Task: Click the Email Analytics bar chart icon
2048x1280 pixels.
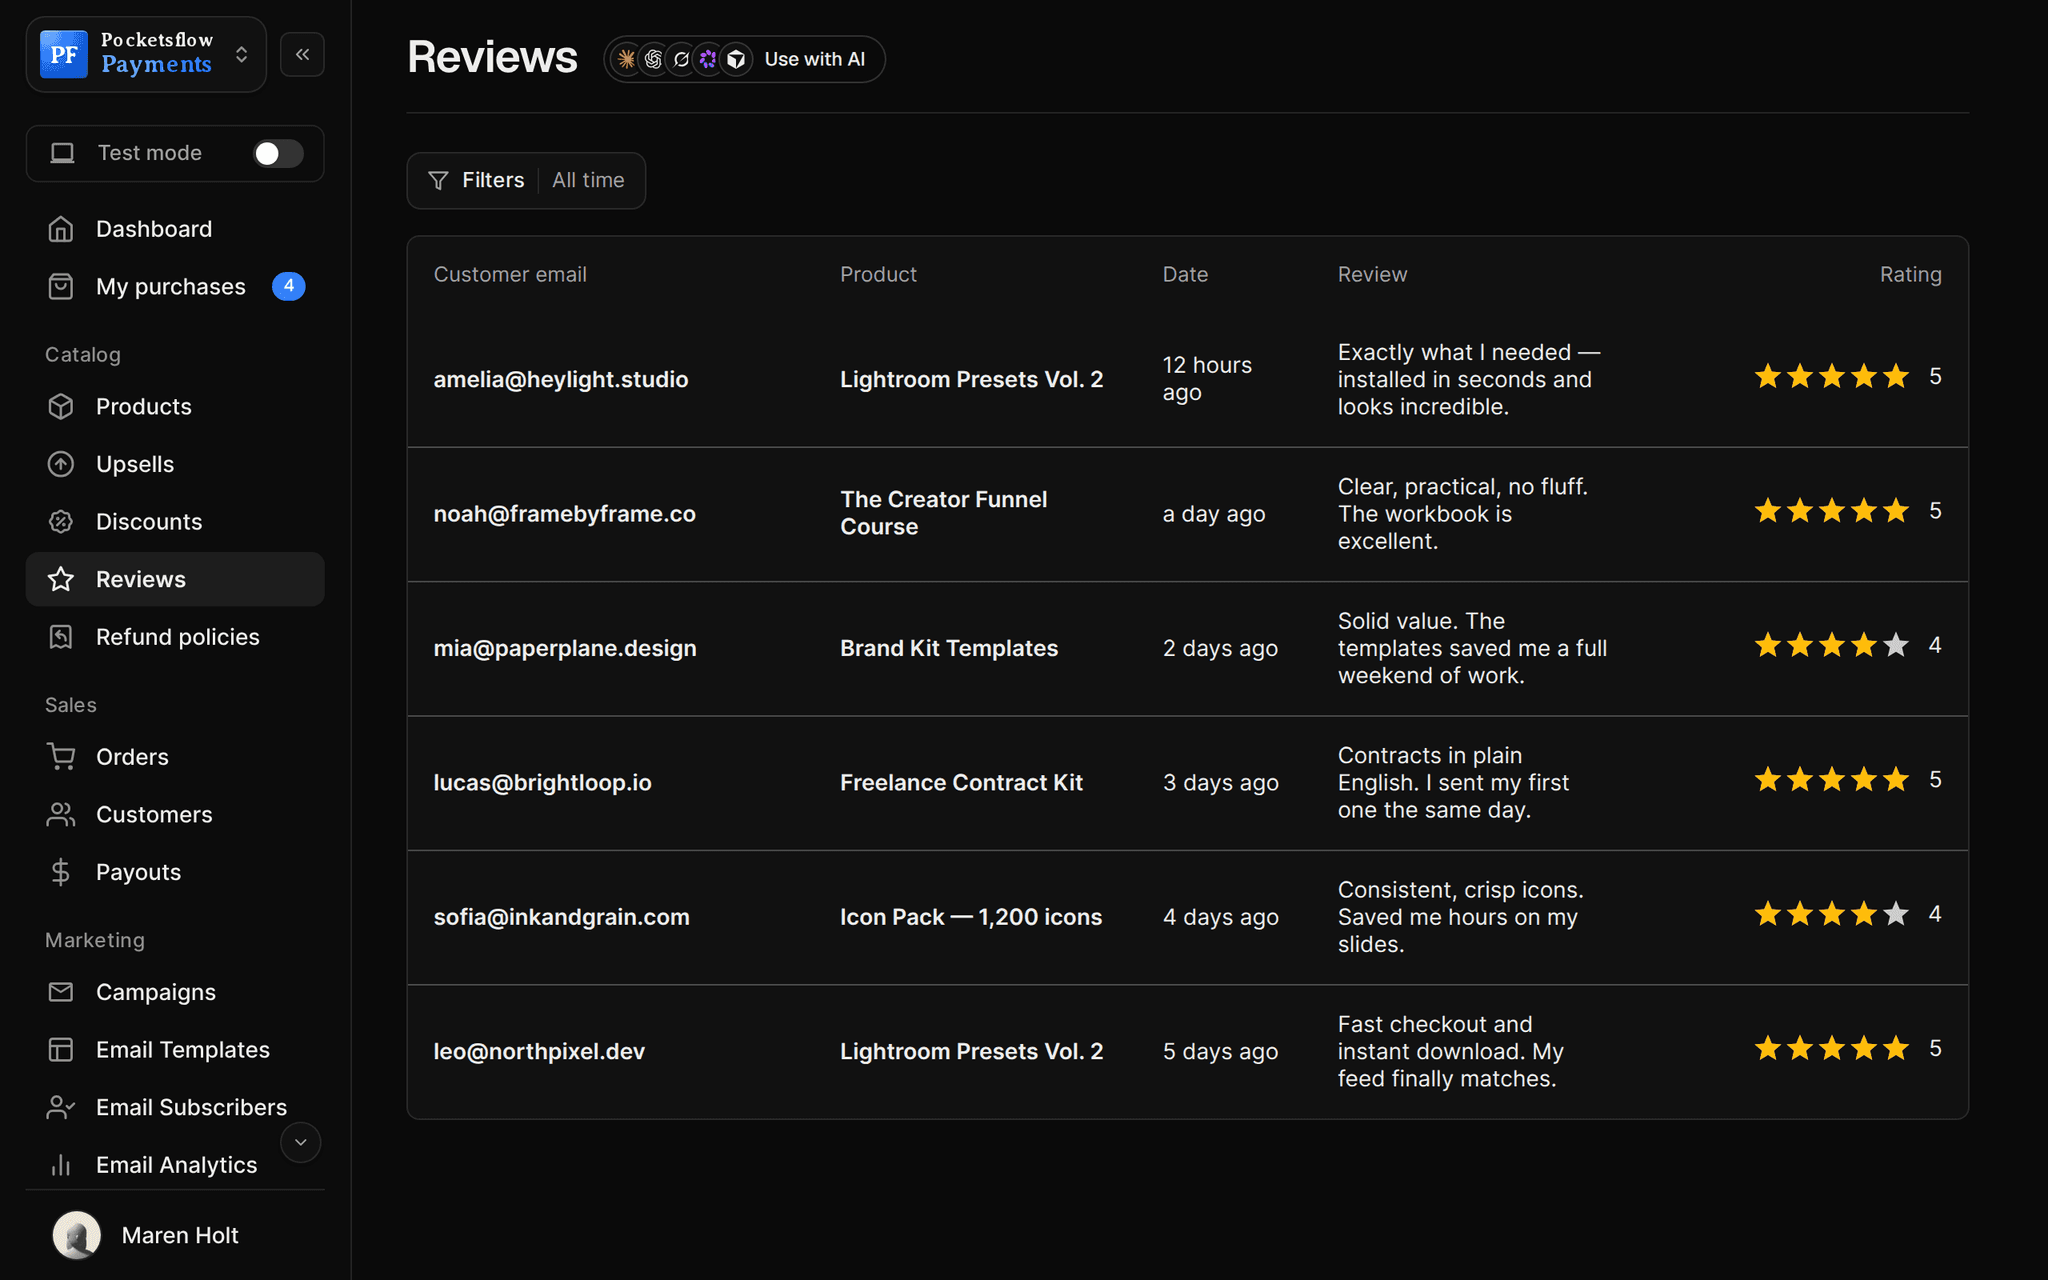Action: [x=61, y=1165]
